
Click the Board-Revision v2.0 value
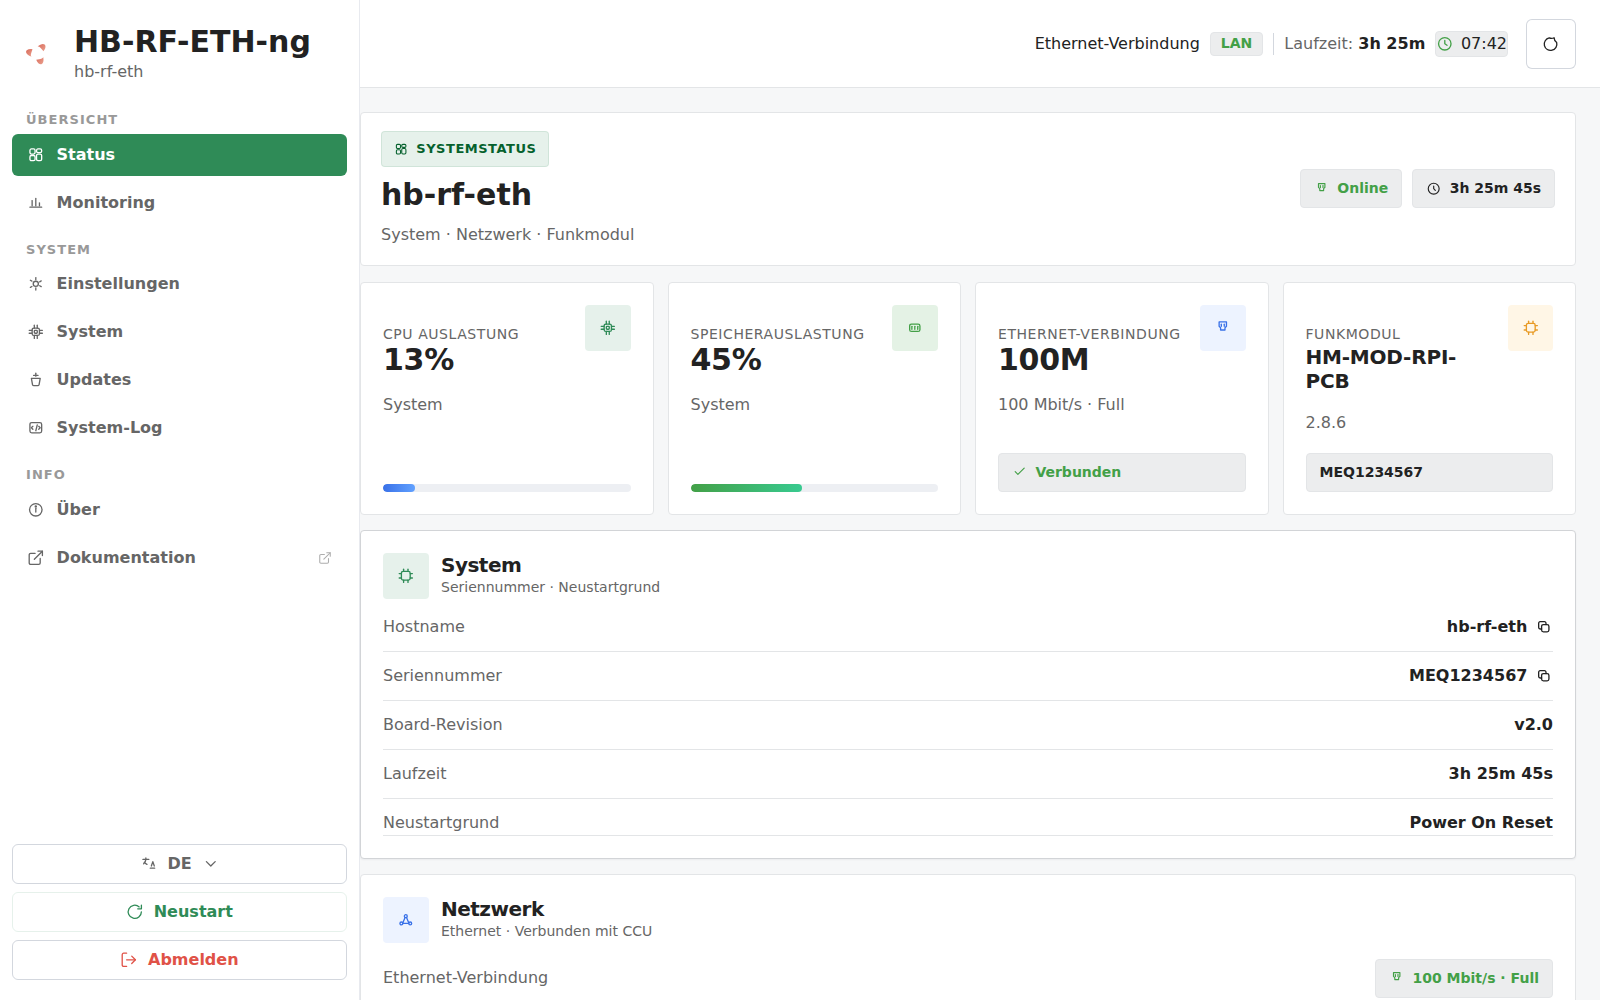click(x=1533, y=724)
